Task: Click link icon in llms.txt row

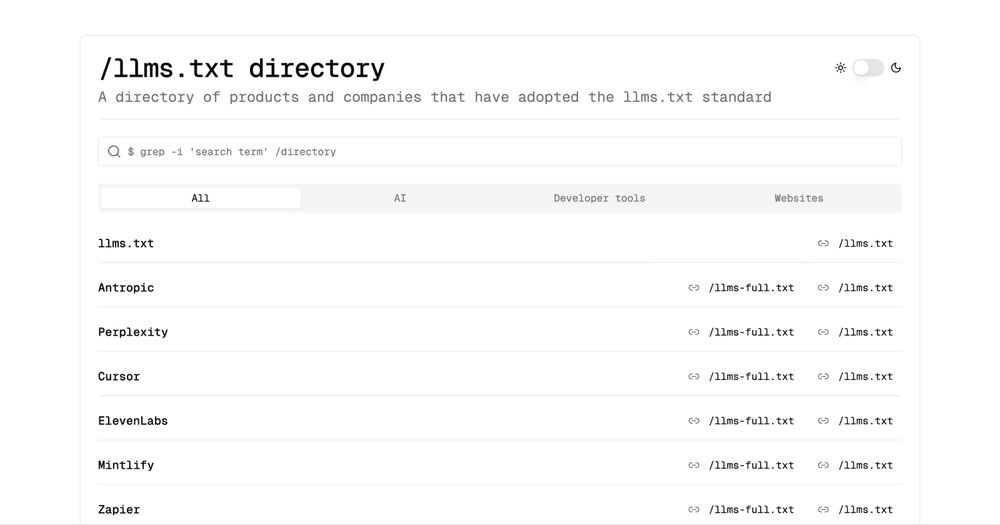Action: point(823,243)
